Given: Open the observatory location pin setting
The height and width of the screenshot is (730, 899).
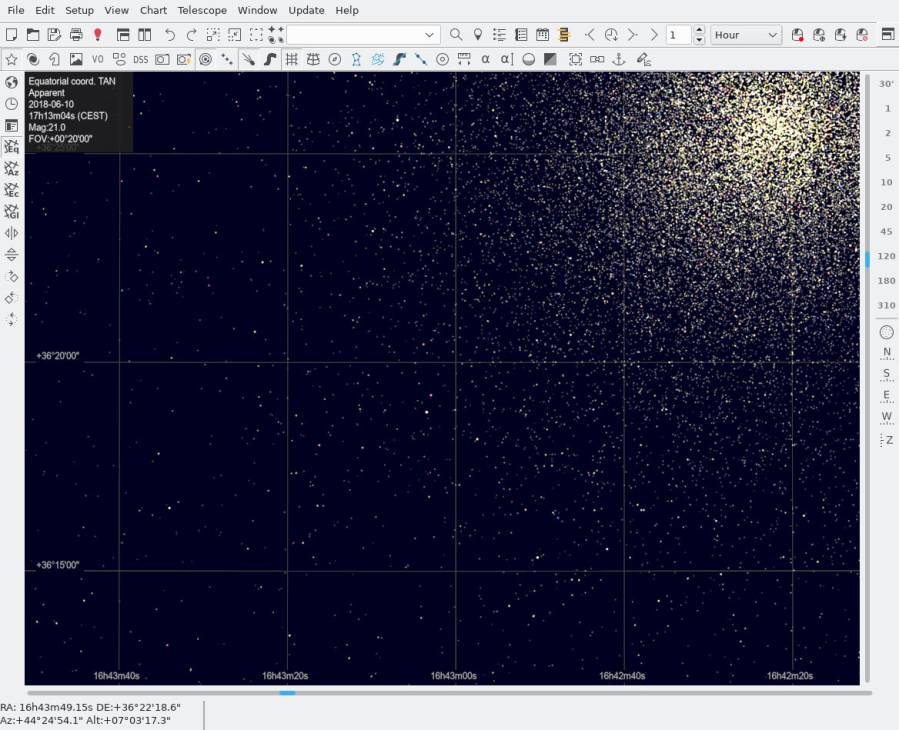Looking at the screenshot, I should pyautogui.click(x=478, y=35).
